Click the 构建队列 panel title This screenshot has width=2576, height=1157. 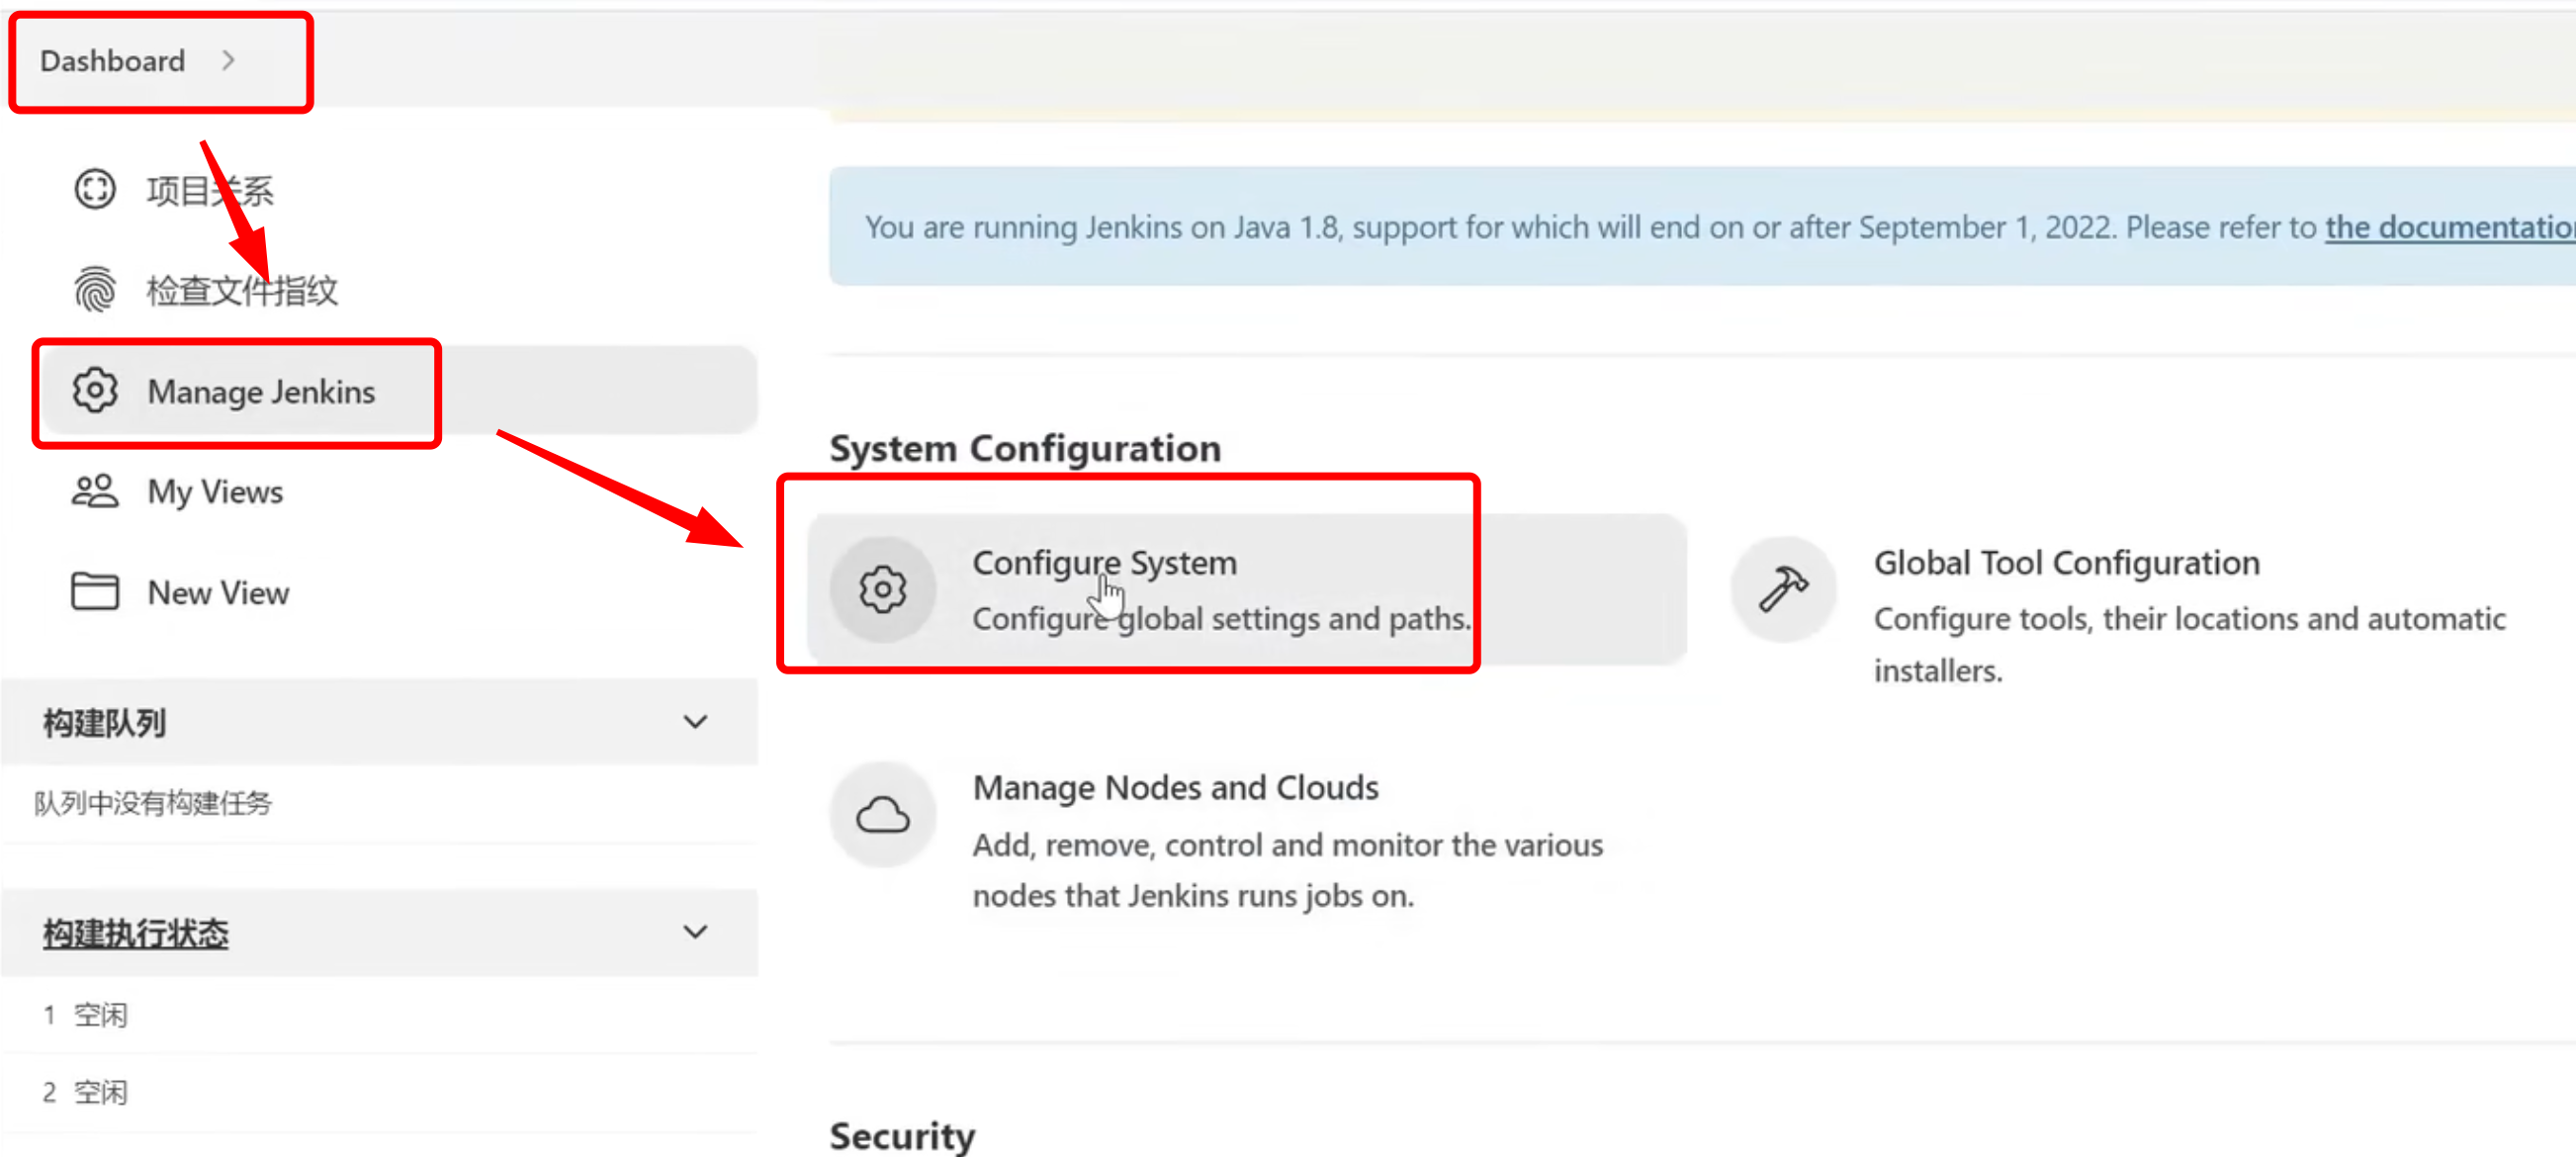point(104,723)
